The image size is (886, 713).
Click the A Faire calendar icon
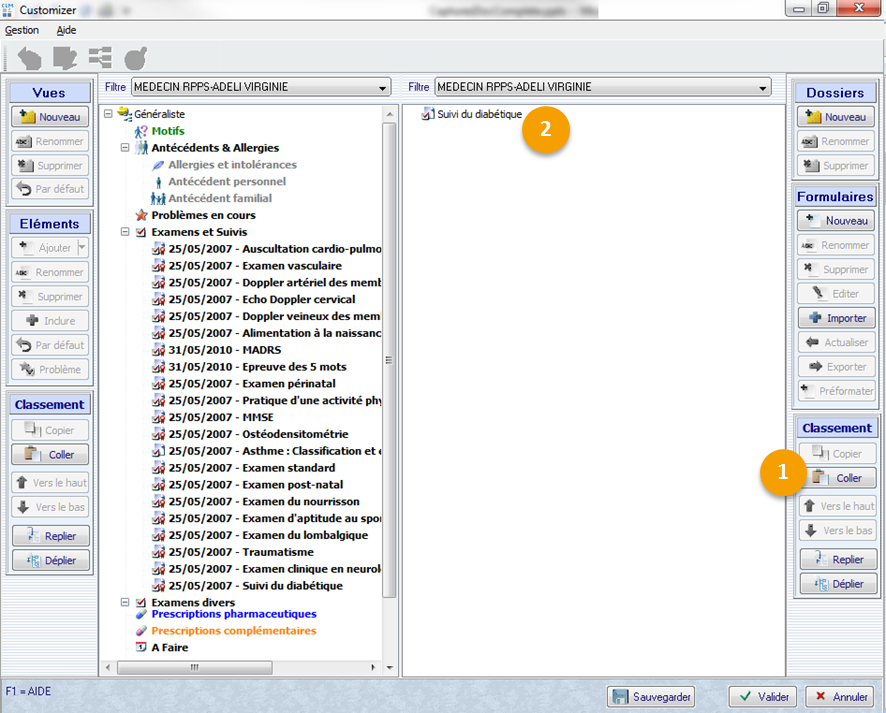tap(141, 648)
